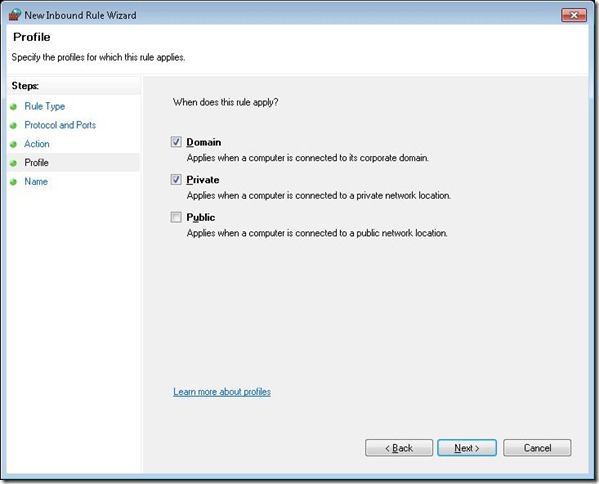Click the Back button

(399, 448)
